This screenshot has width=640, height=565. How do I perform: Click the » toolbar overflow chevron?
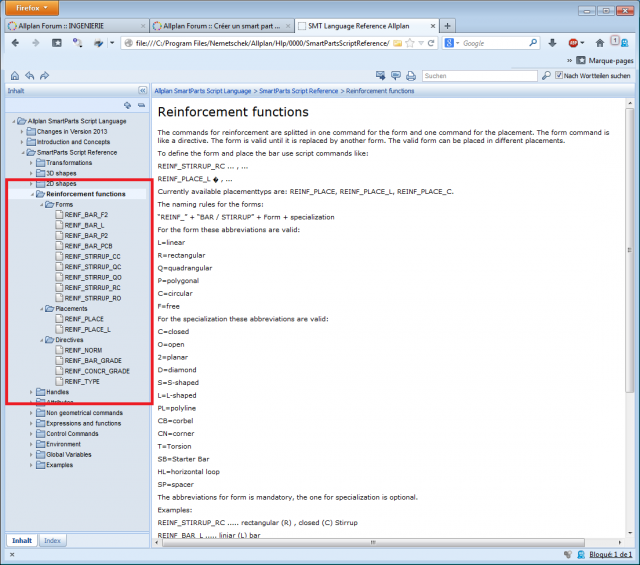point(569,60)
